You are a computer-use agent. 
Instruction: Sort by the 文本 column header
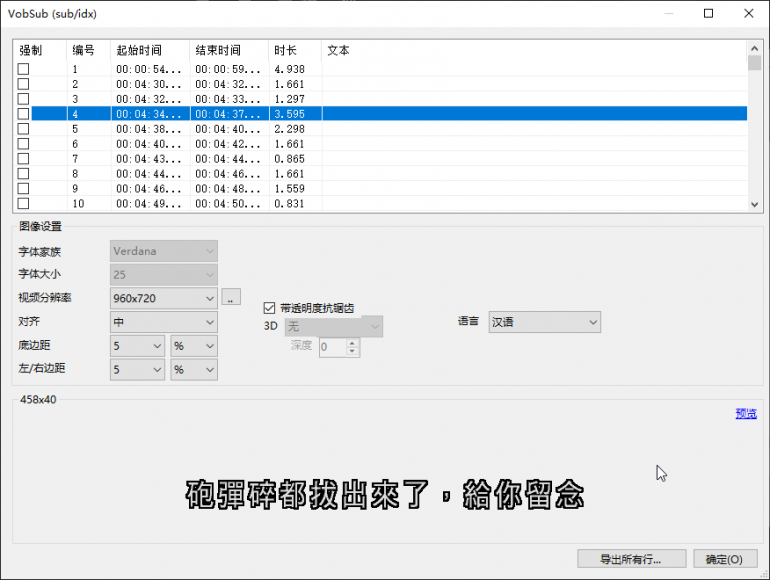[x=534, y=50]
